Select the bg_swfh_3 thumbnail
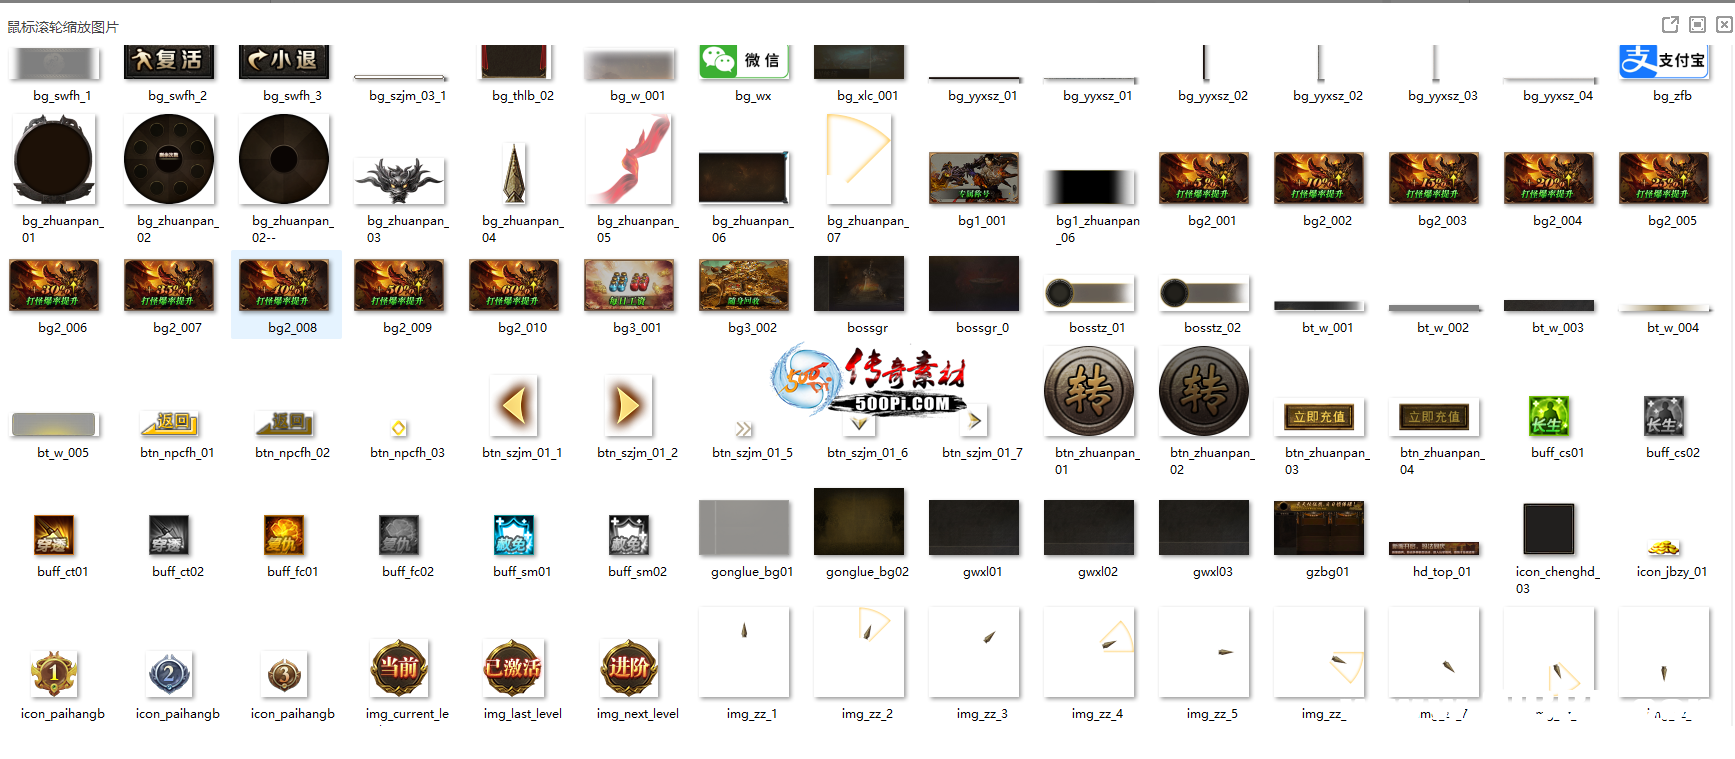The height and width of the screenshot is (759, 1735). [284, 61]
